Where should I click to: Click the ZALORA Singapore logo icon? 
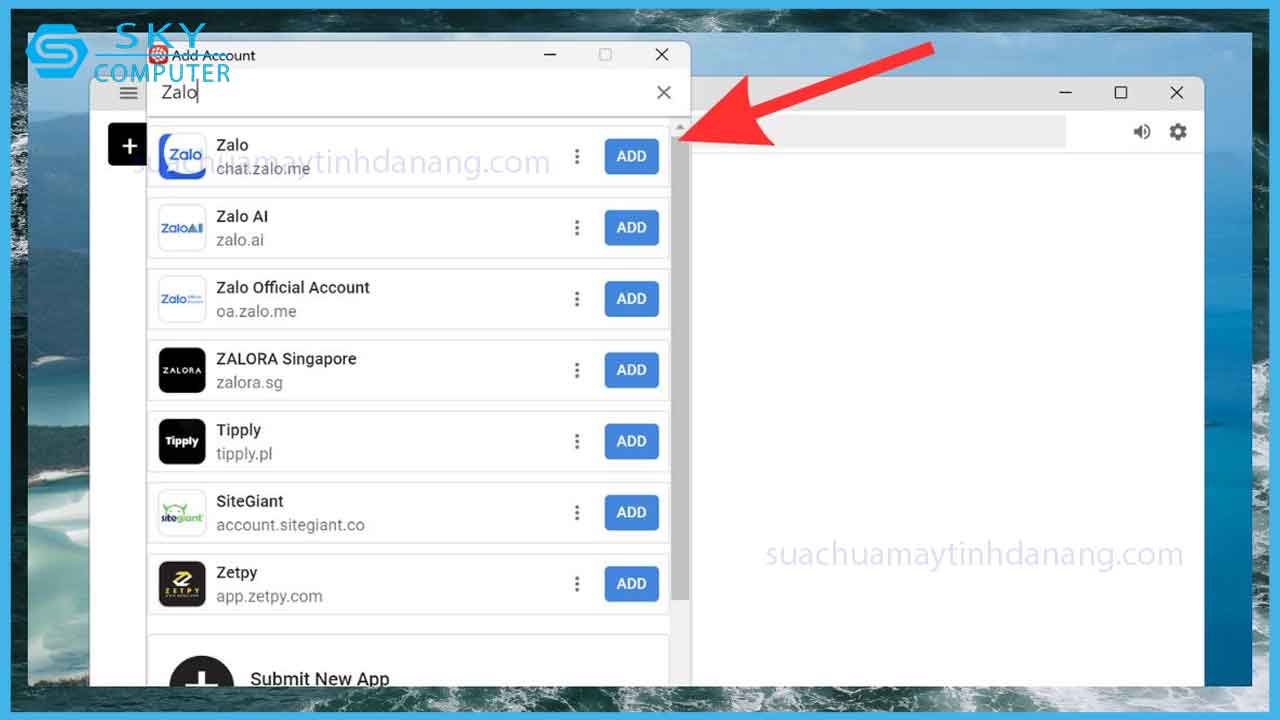[x=182, y=370]
